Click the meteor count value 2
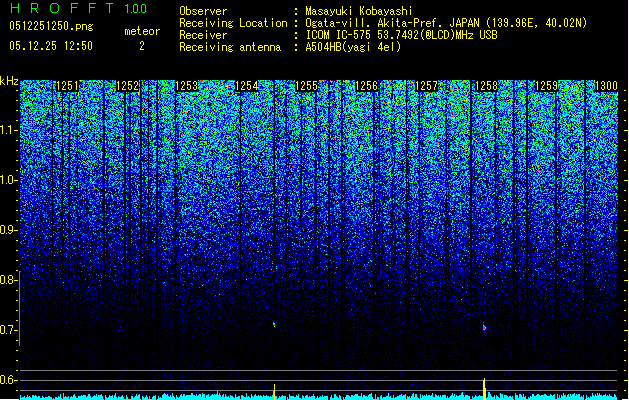 click(x=142, y=46)
